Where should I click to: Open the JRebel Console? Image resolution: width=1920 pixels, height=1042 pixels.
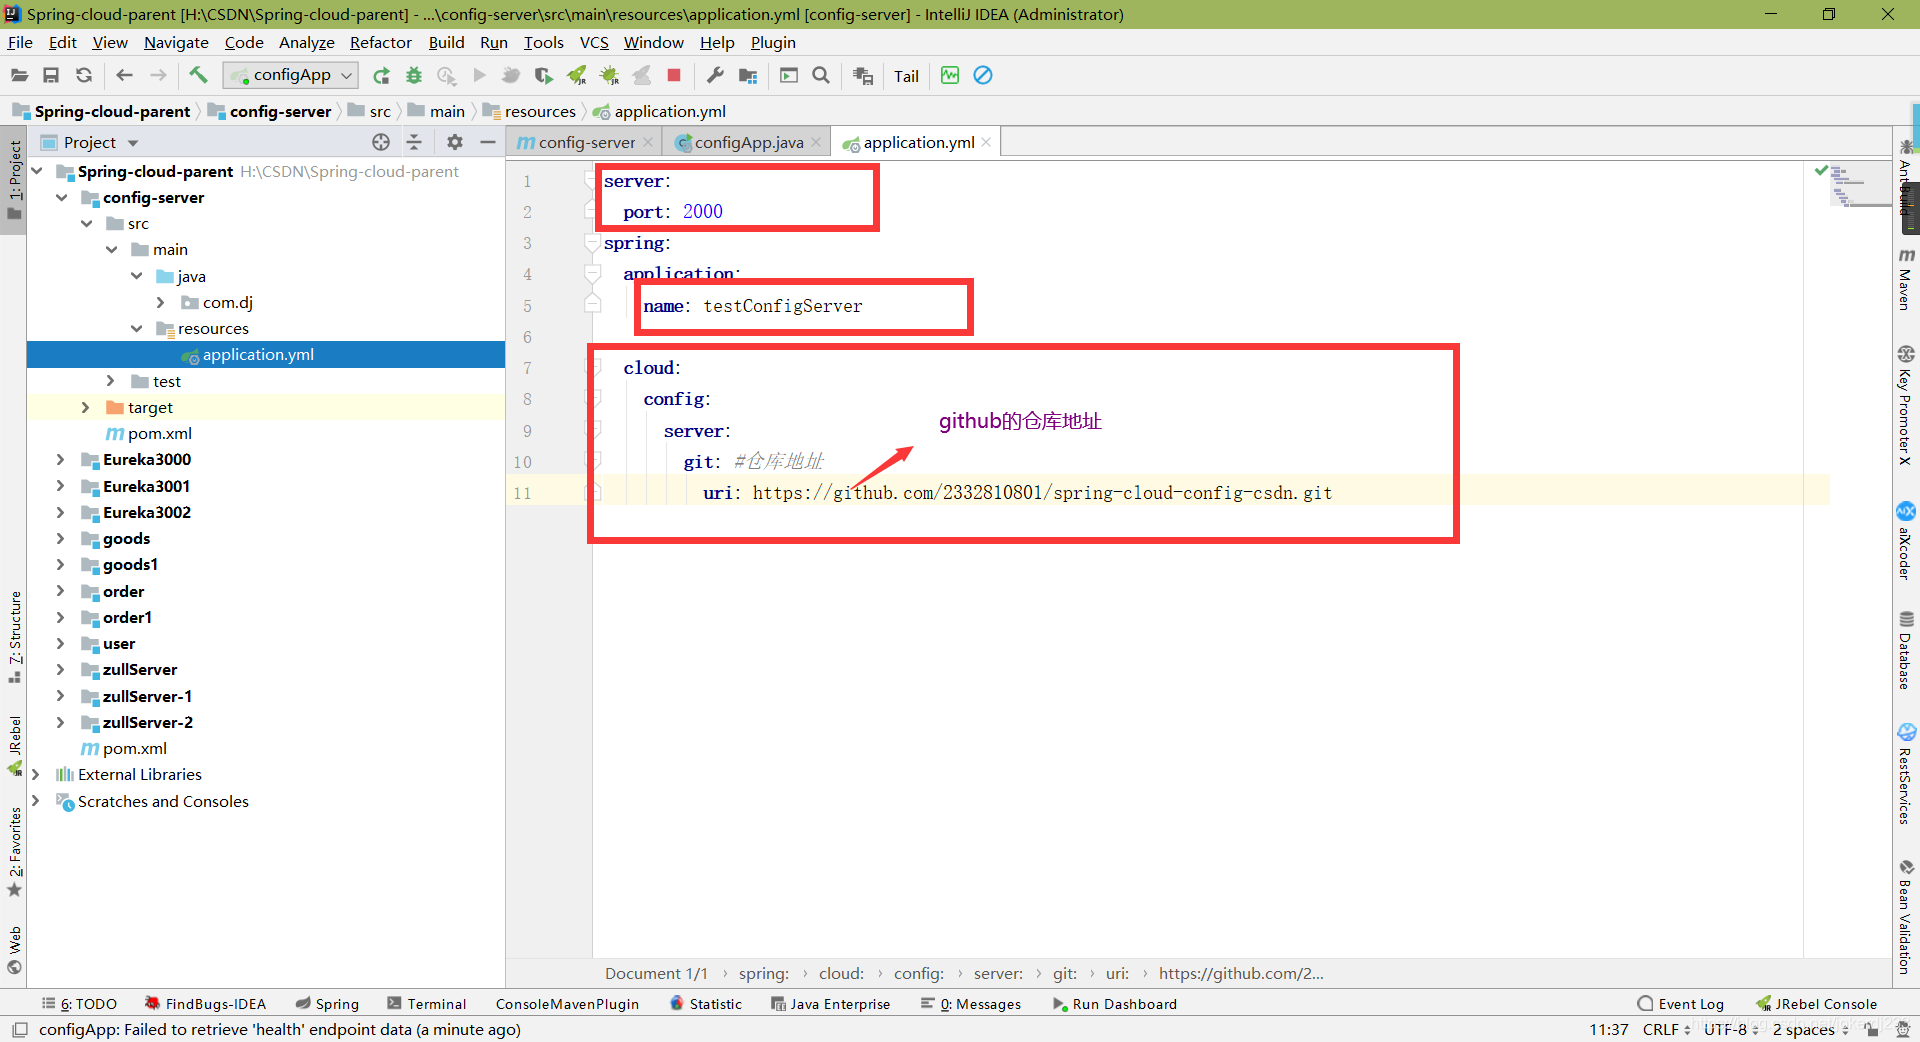point(1817,1004)
